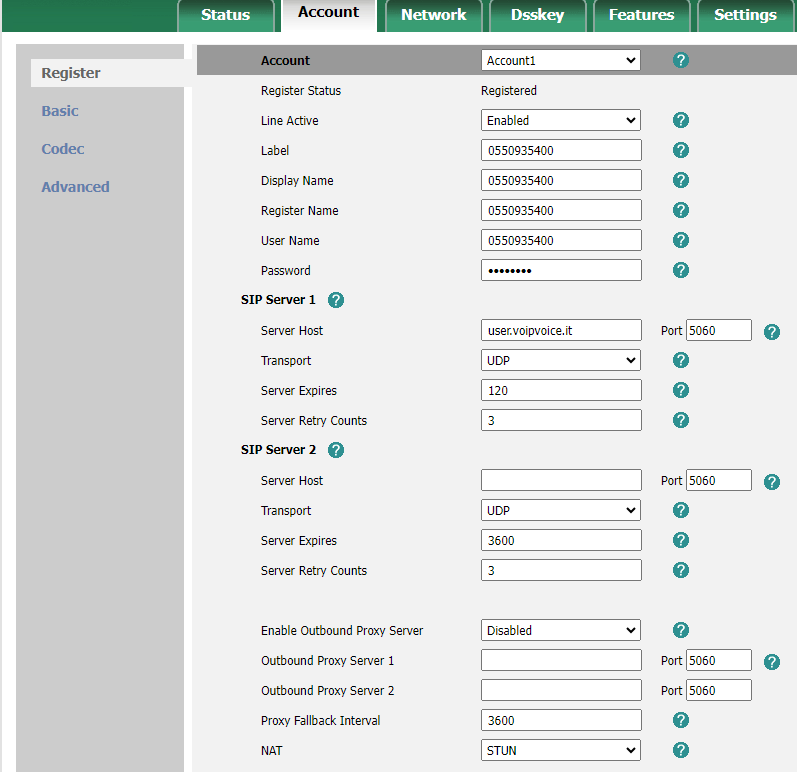Click Server Expires field showing 120
797x772 pixels.
coord(561,390)
